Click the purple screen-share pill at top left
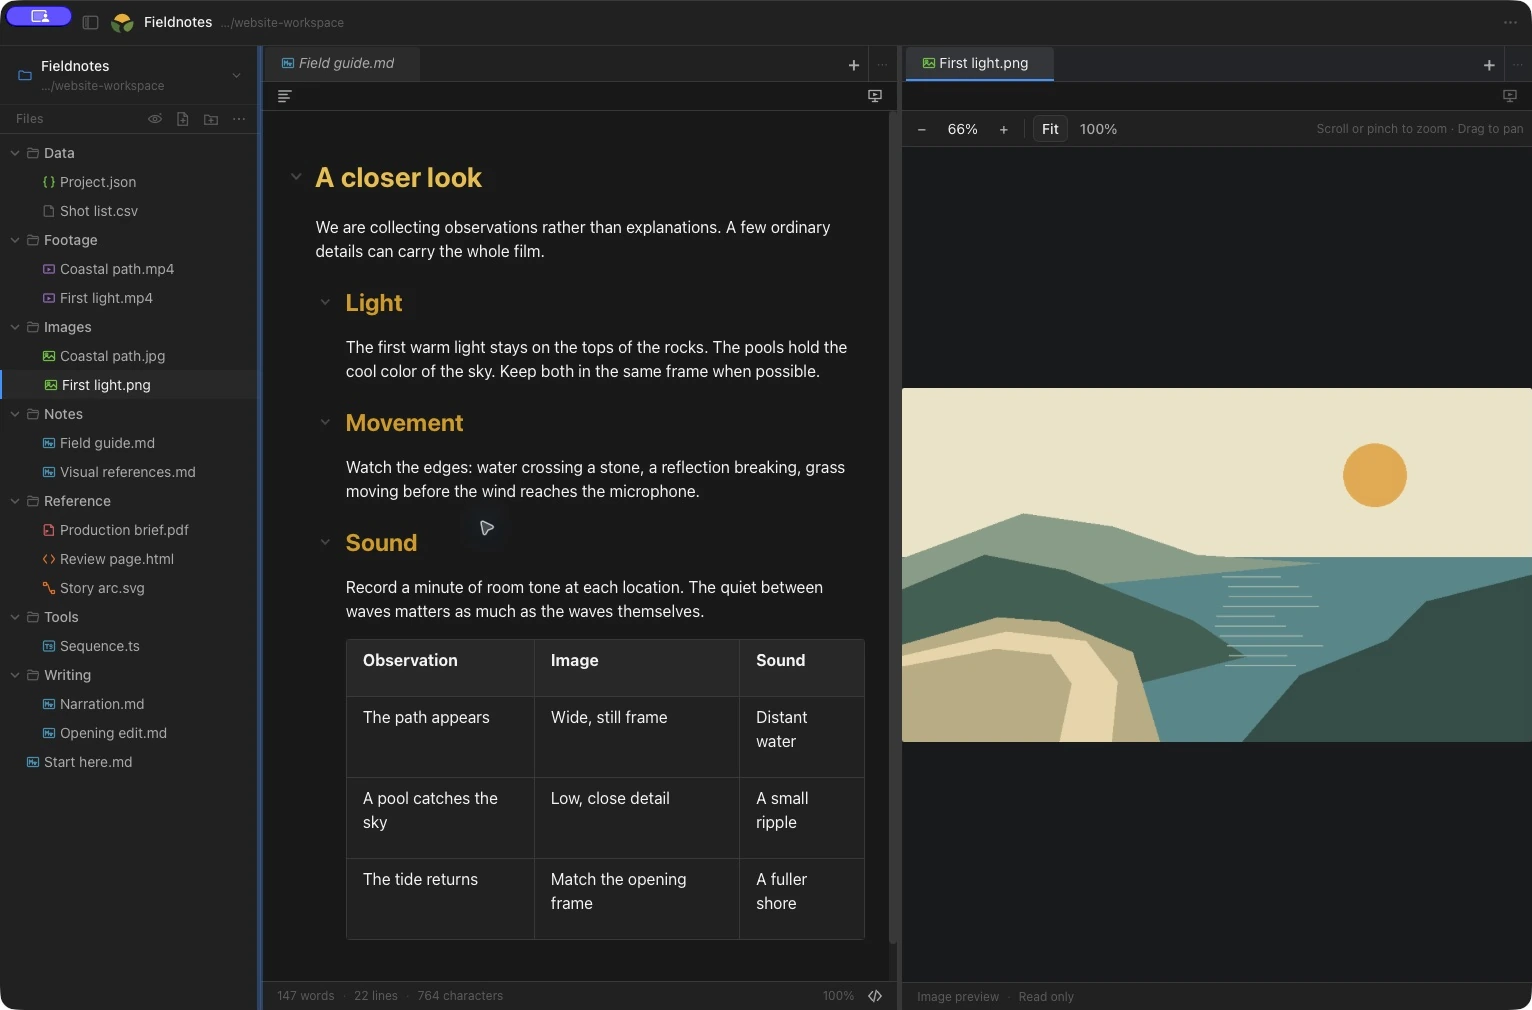The image size is (1532, 1010). 39,16
